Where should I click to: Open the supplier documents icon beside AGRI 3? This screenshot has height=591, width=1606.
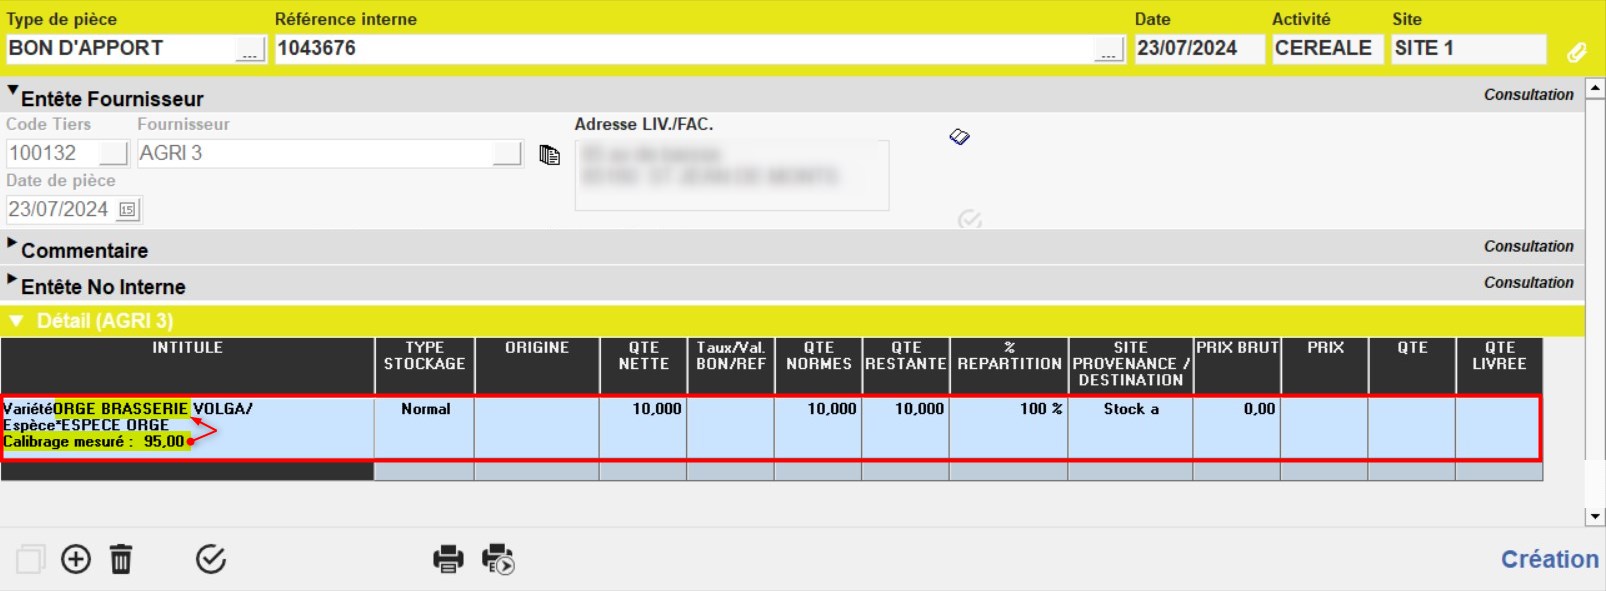[549, 155]
